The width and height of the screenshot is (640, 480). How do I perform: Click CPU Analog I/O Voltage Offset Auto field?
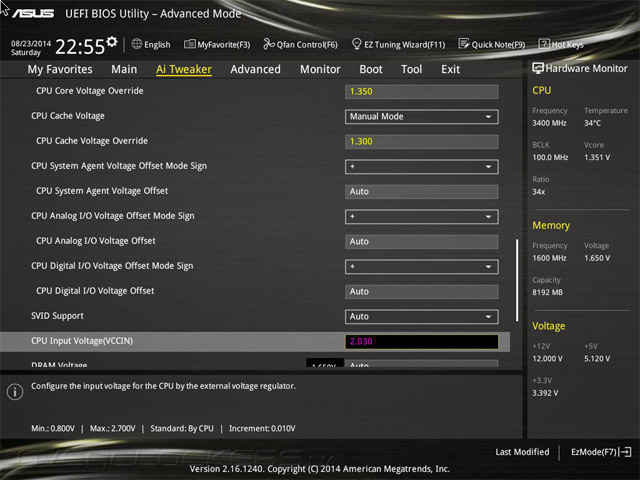(422, 242)
